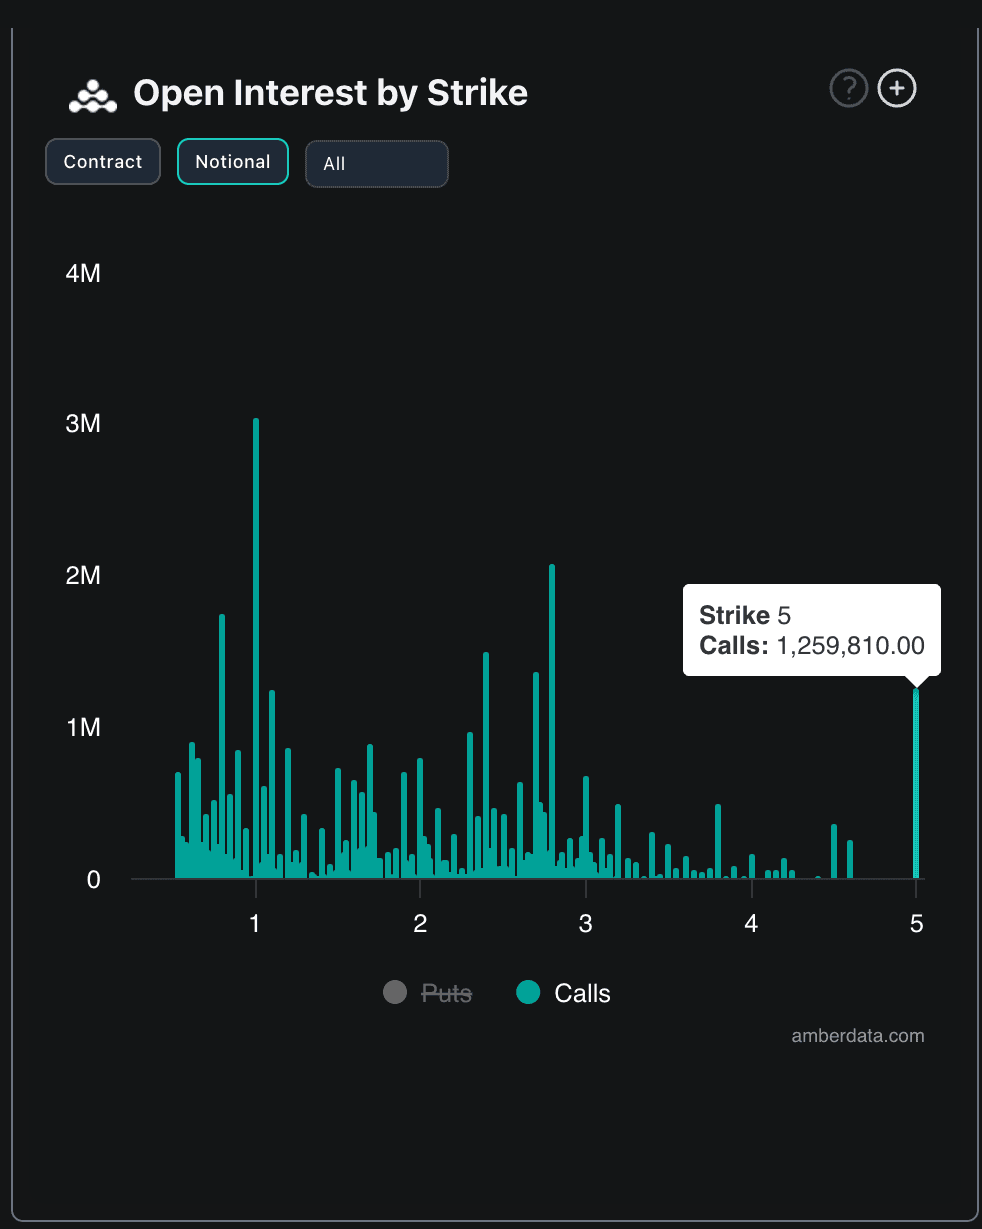Show Puts series via strikethrough legend label
Image resolution: width=982 pixels, height=1229 pixels.
click(x=446, y=993)
